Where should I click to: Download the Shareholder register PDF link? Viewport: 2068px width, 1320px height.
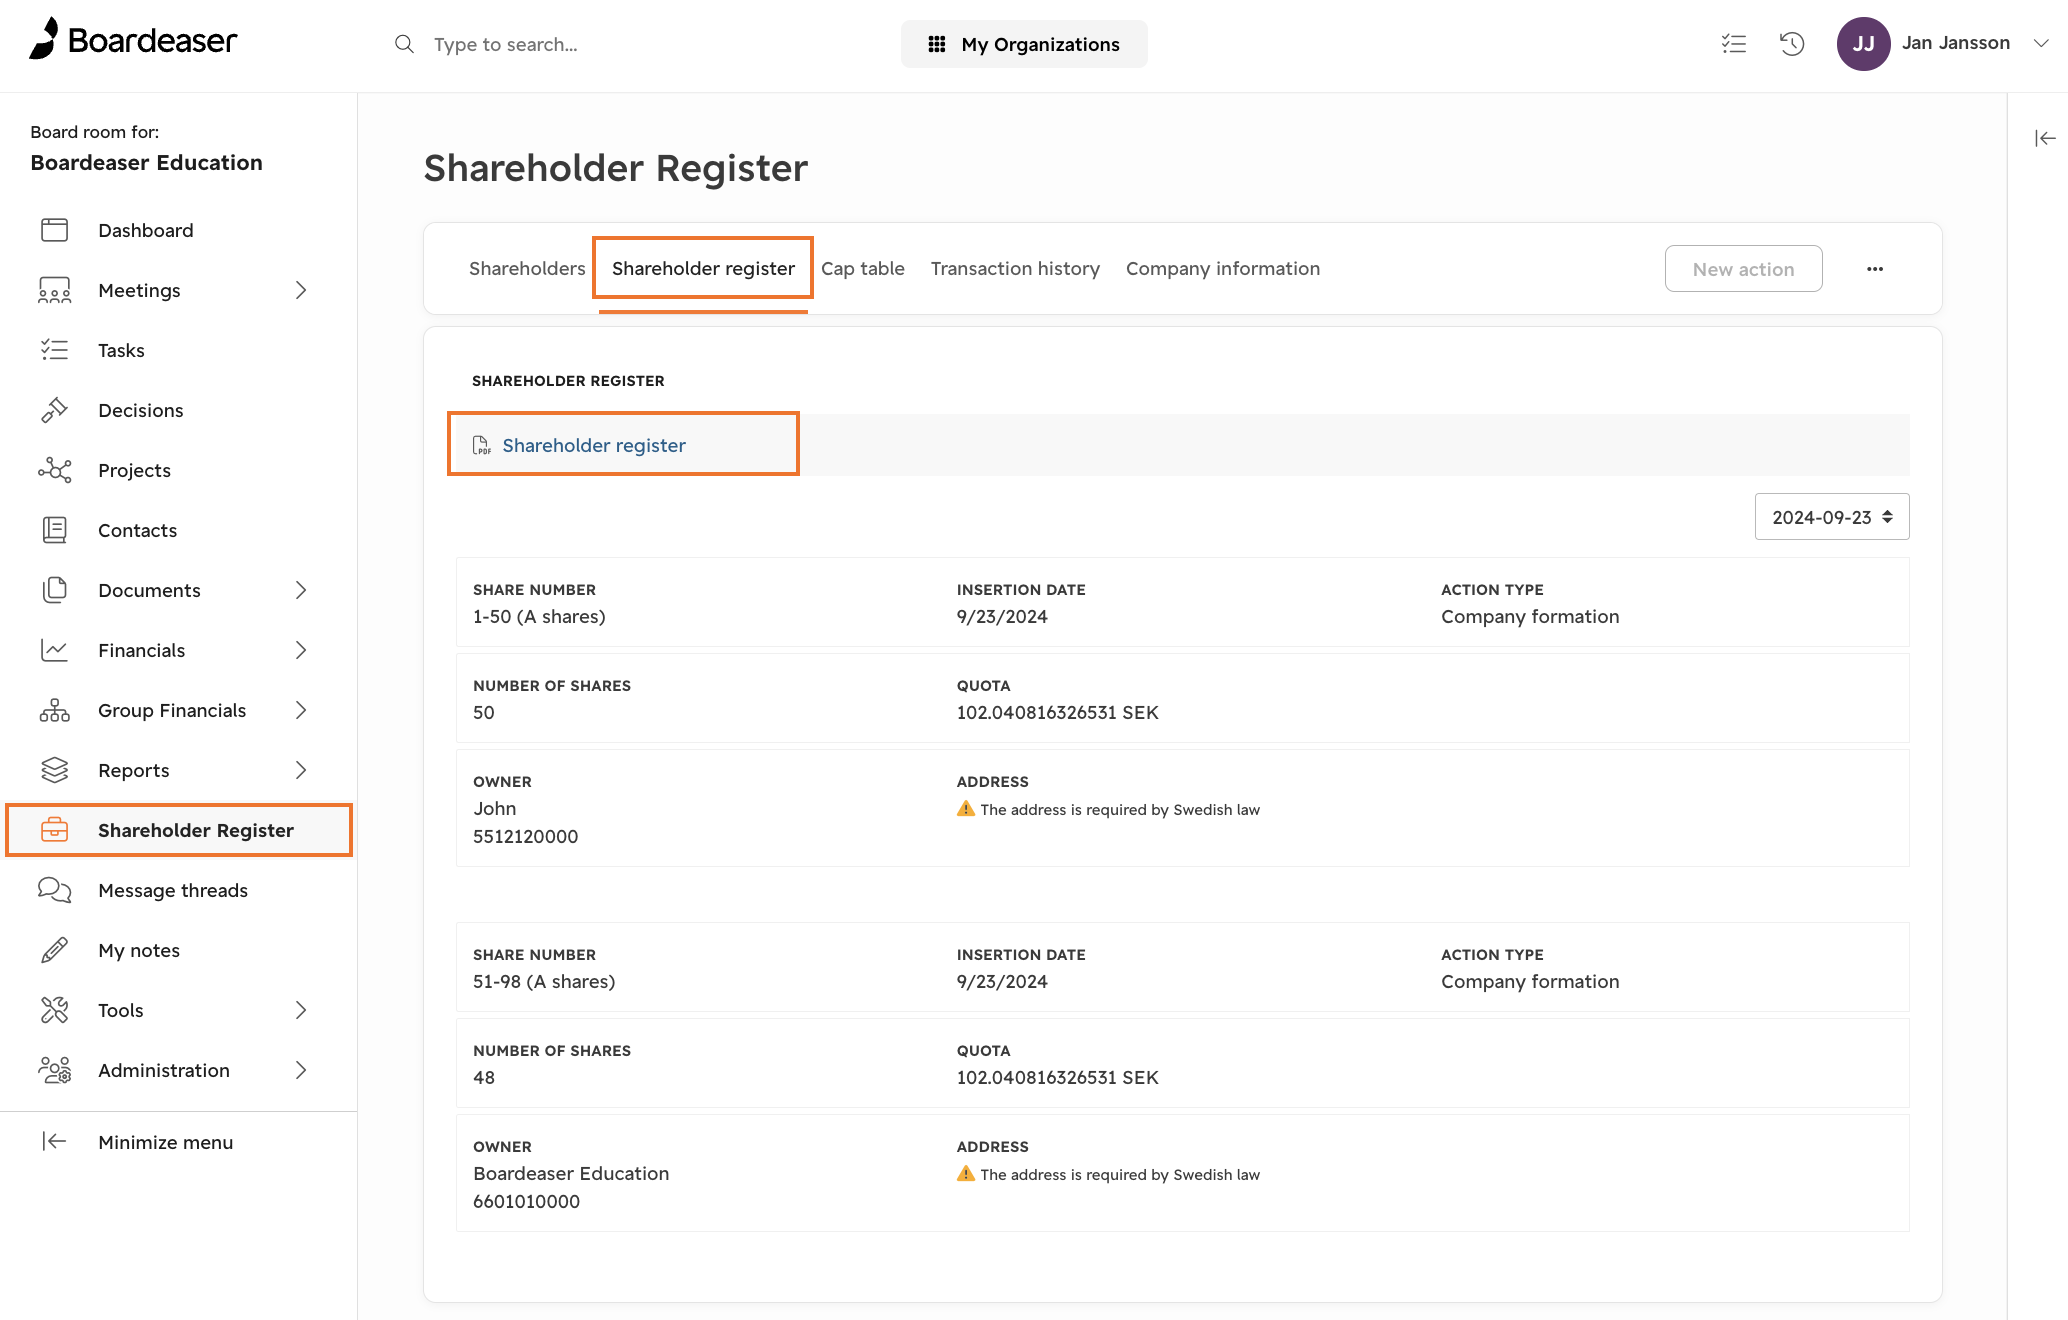594,445
